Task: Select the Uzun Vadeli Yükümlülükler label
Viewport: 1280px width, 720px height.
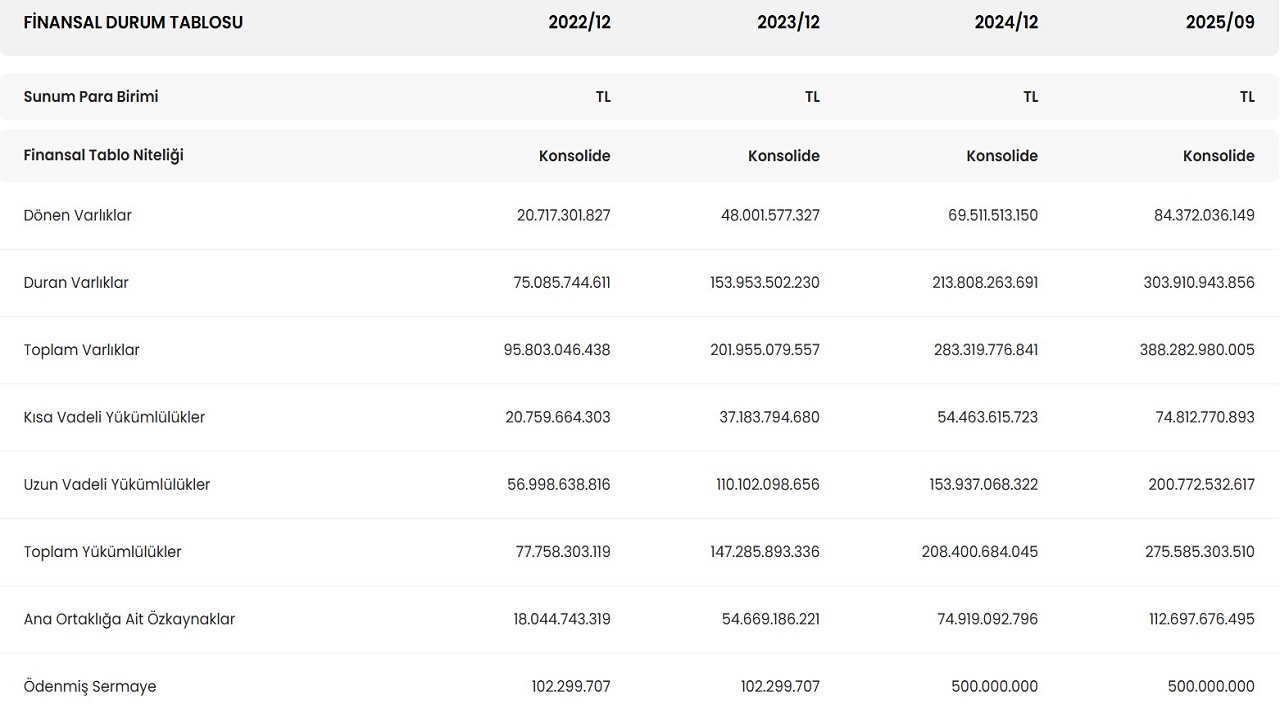Action: pyautogui.click(x=117, y=484)
